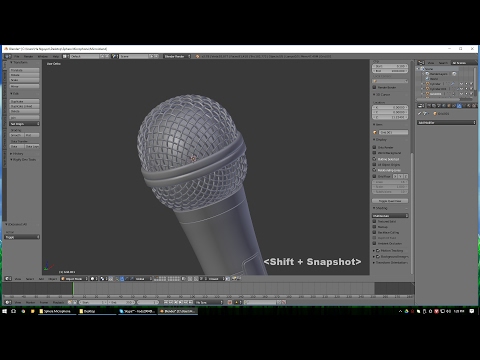Click the Modifiers wrench tab icon
This screenshot has width=480, height=360.
tap(459, 106)
